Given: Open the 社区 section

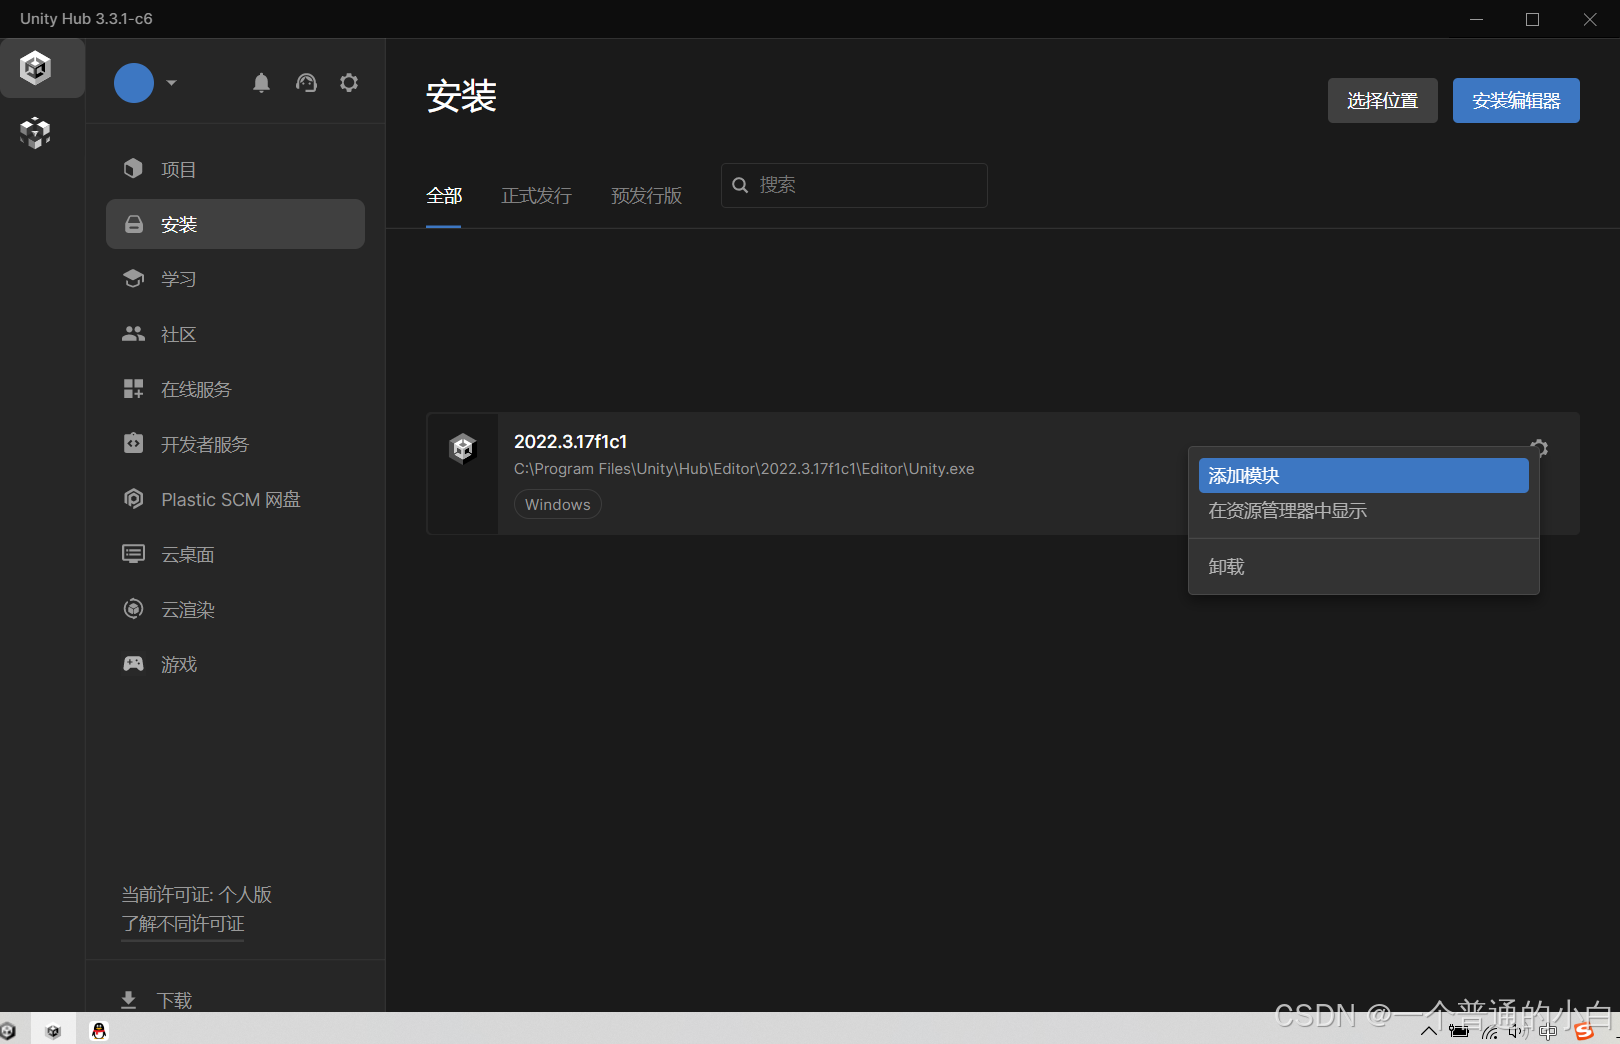Looking at the screenshot, I should pos(235,334).
